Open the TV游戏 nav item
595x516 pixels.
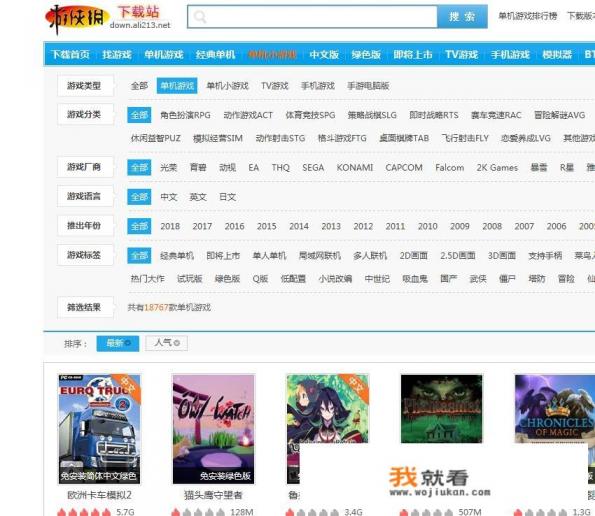coord(461,55)
